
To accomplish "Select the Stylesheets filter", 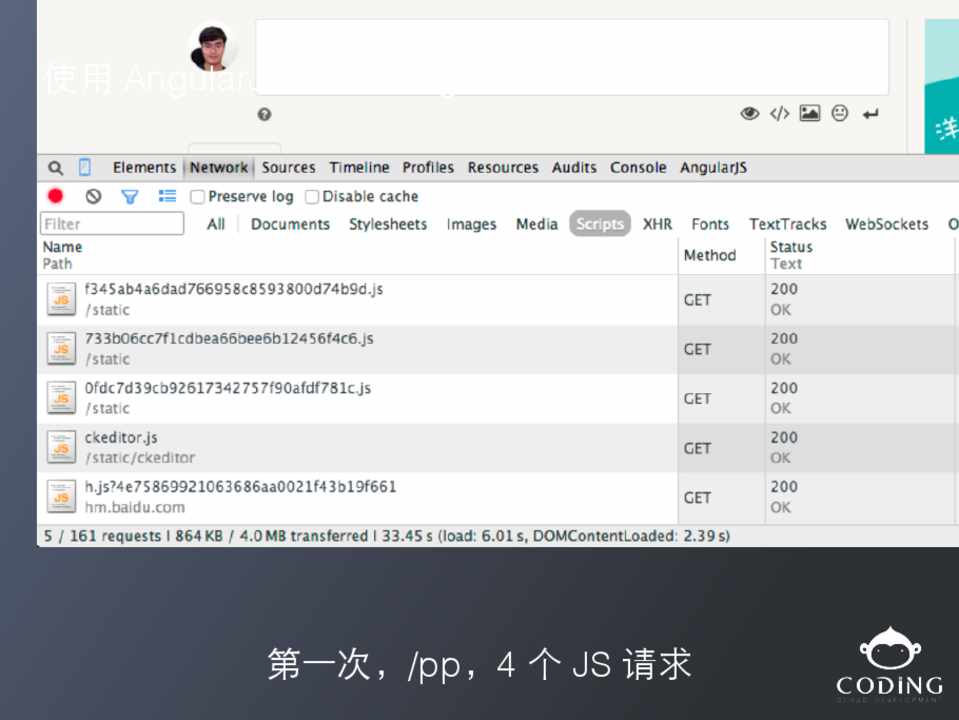I will pyautogui.click(x=388, y=224).
